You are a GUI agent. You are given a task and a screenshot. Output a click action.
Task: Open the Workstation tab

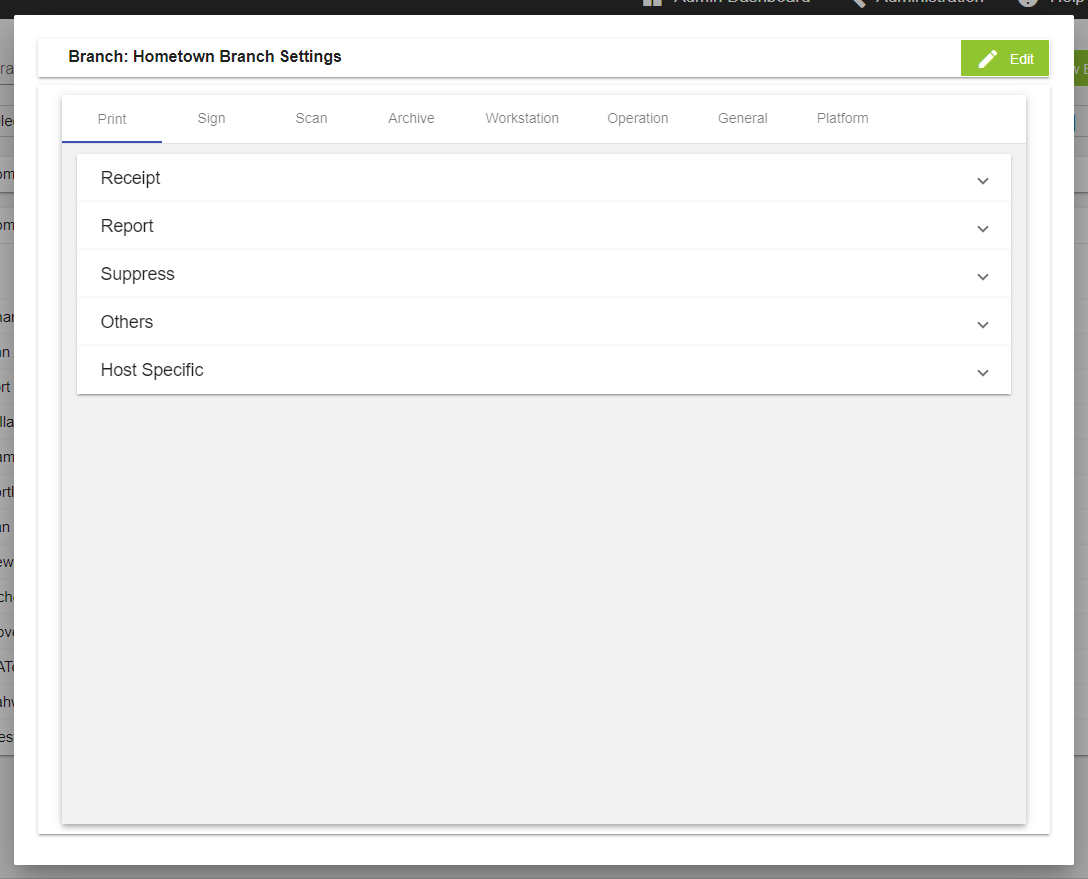click(x=522, y=119)
